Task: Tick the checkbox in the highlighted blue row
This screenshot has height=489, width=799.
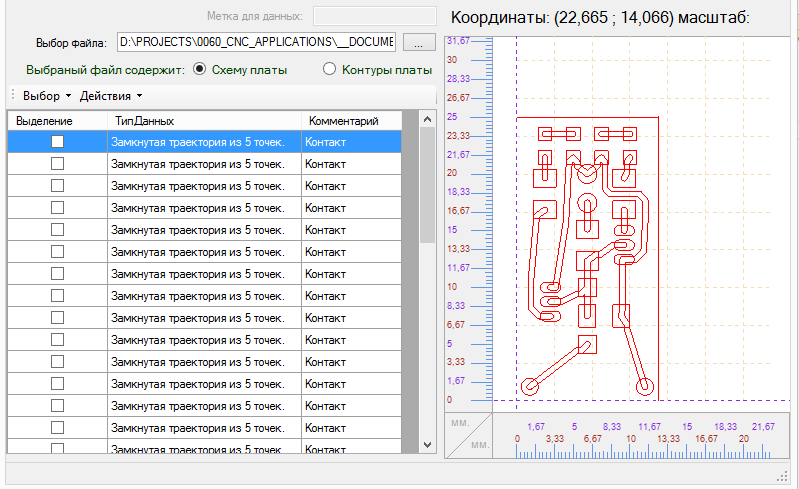Action: 58,142
